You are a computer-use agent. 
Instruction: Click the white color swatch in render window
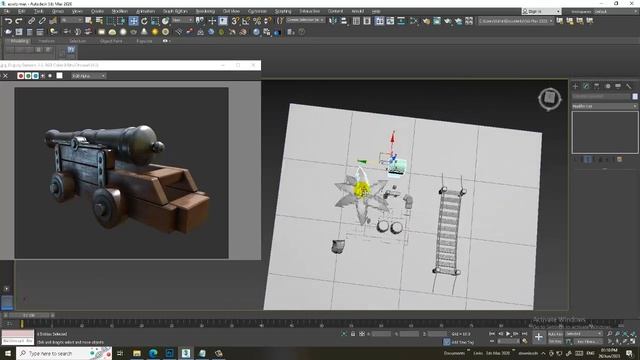click(x=59, y=76)
